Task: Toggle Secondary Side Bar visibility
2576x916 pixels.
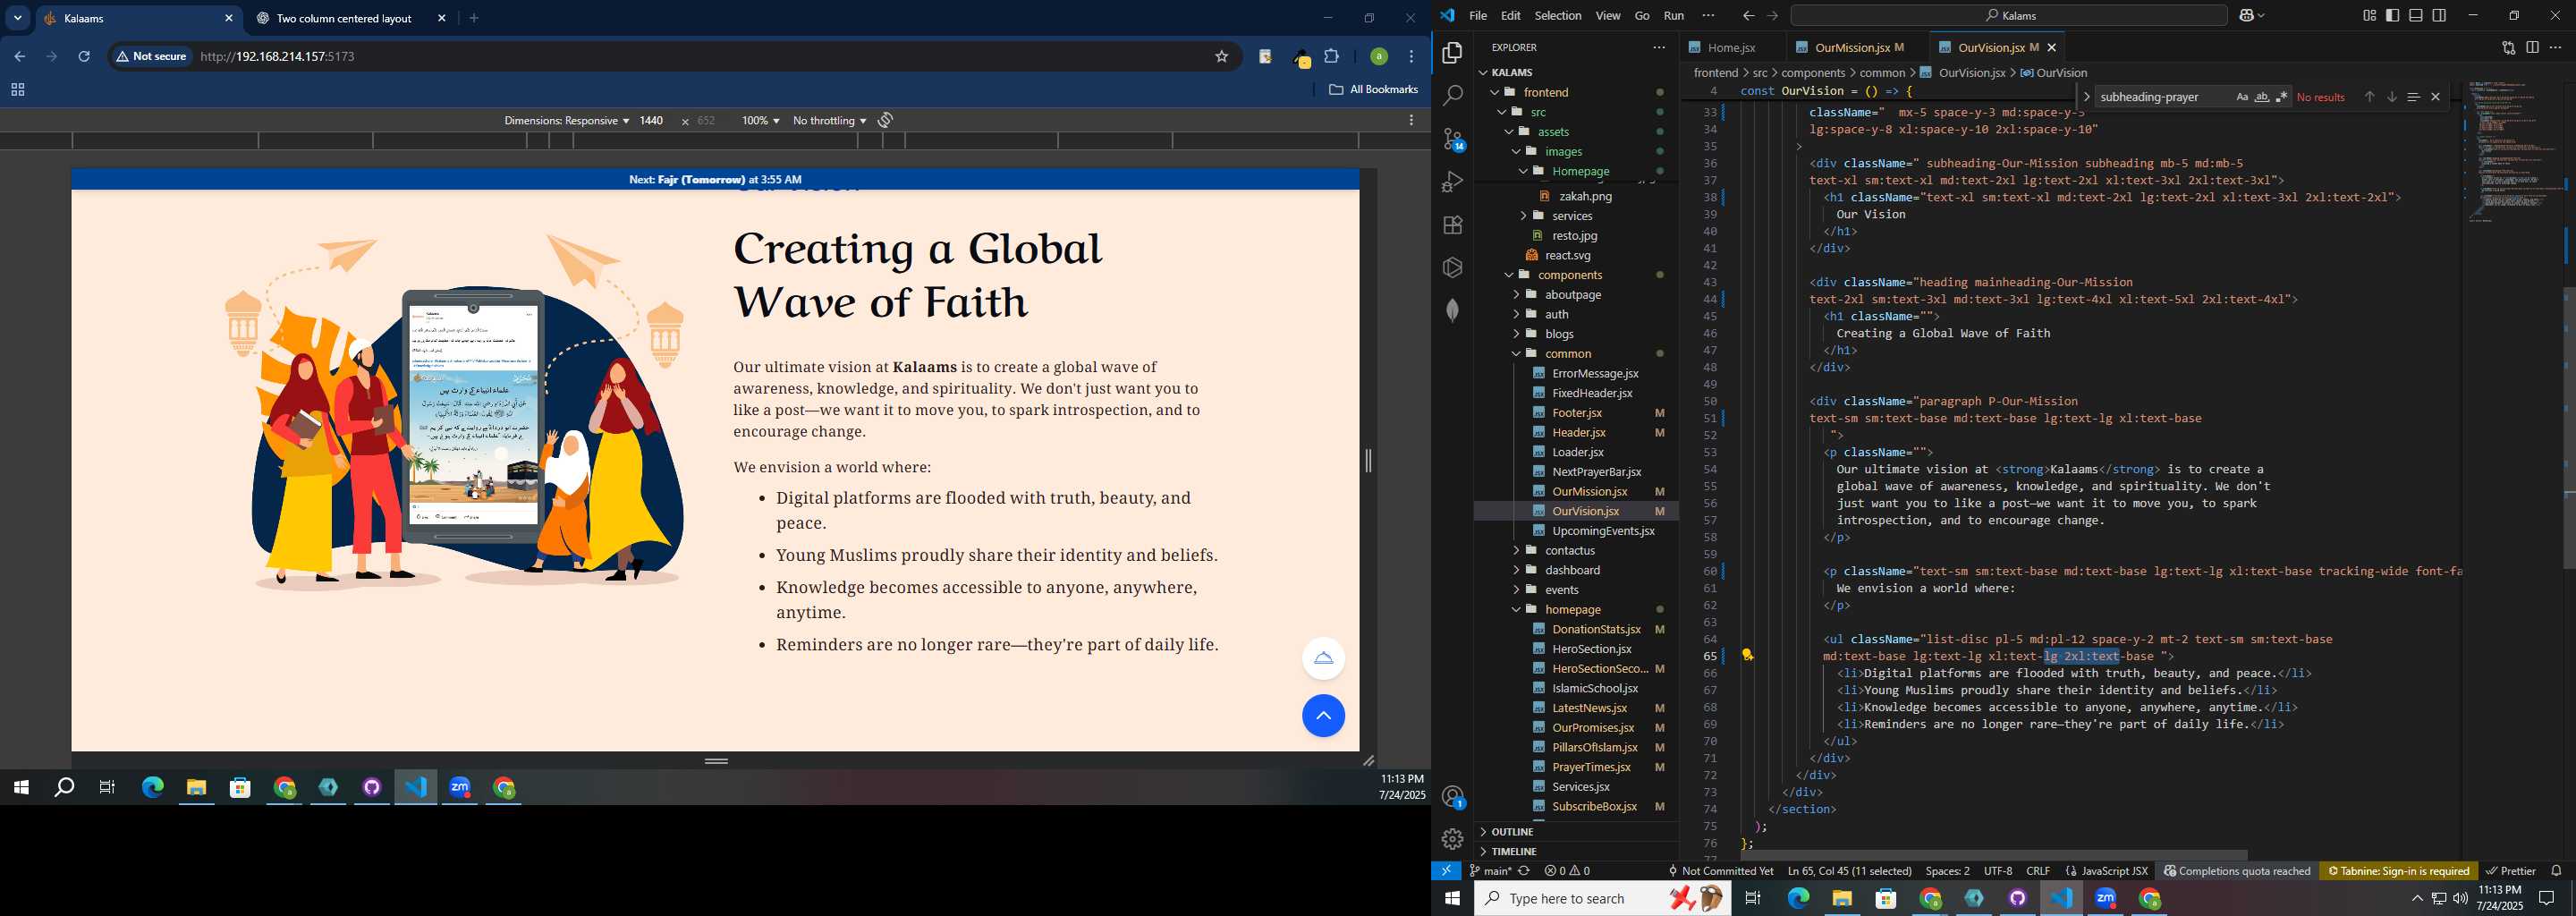Action: 2439,15
